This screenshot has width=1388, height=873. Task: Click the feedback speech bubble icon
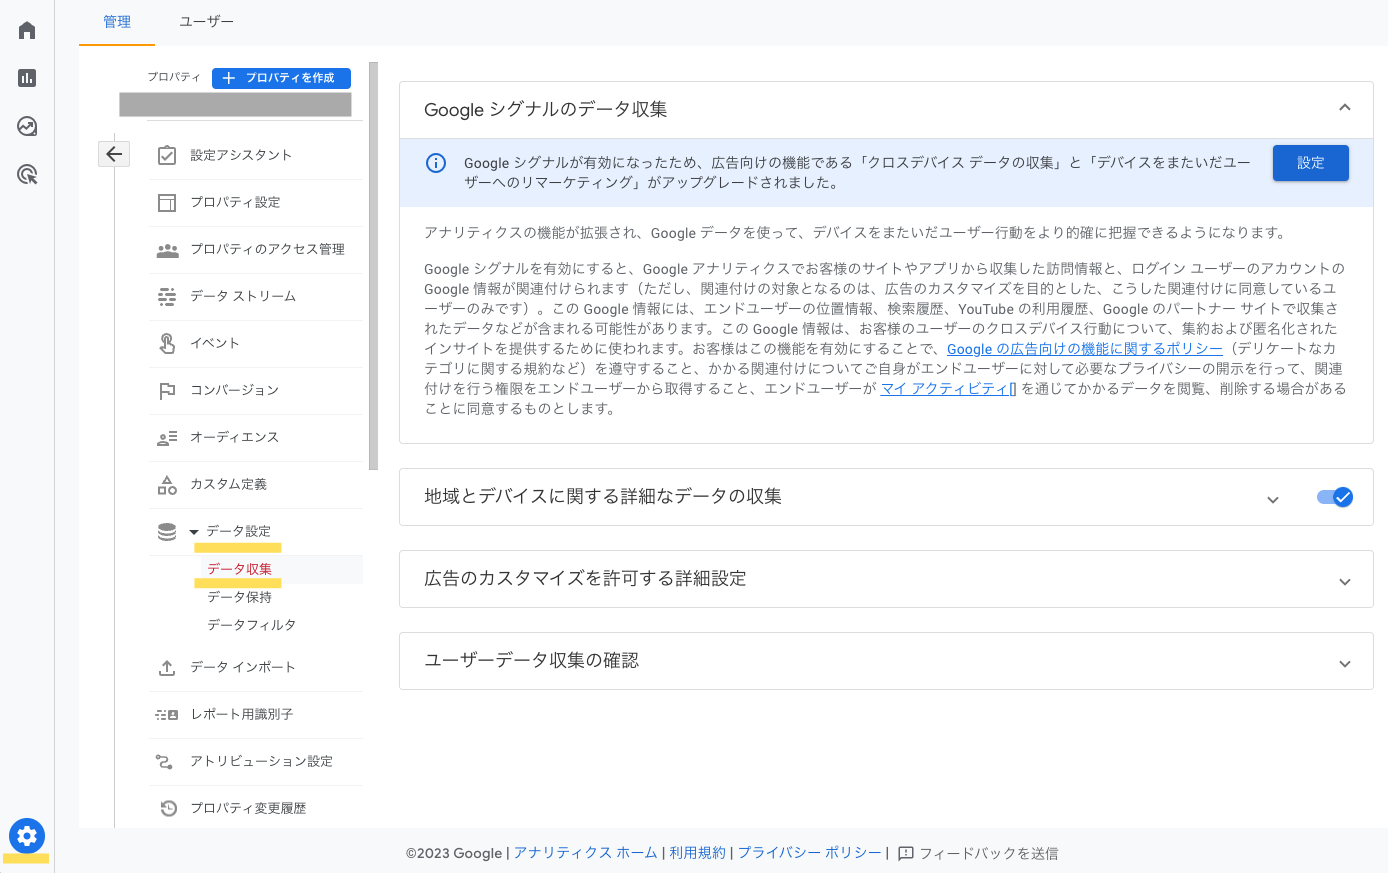906,853
